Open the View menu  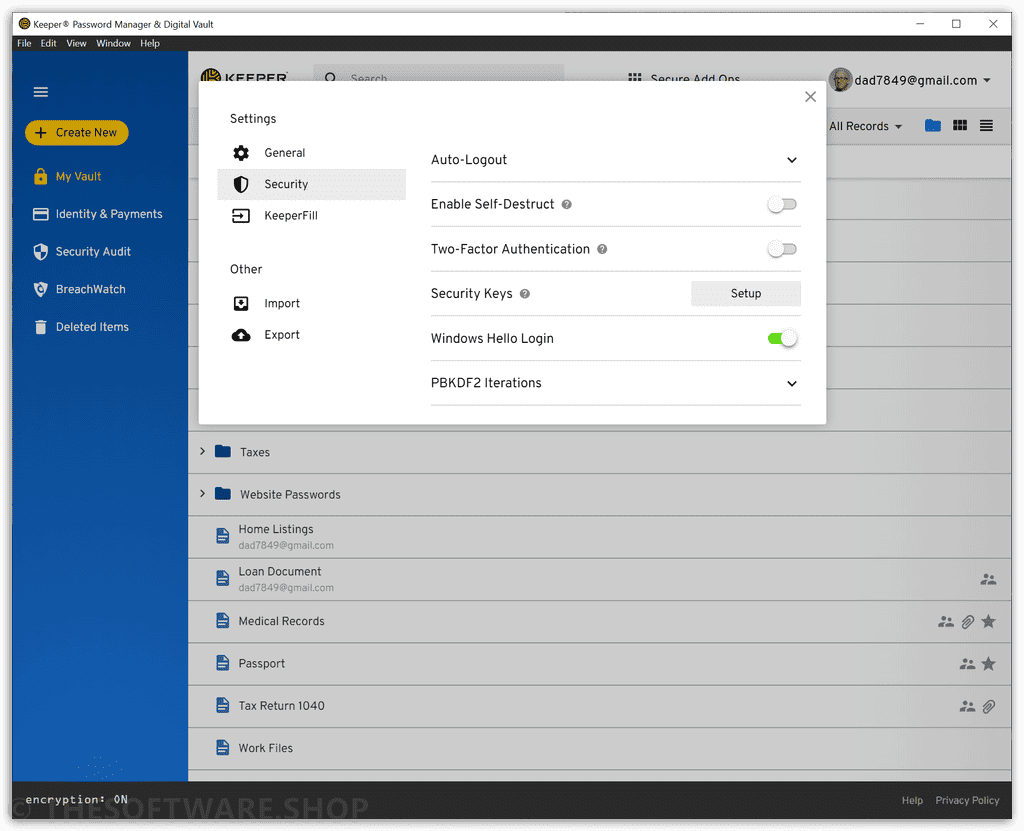click(x=76, y=44)
